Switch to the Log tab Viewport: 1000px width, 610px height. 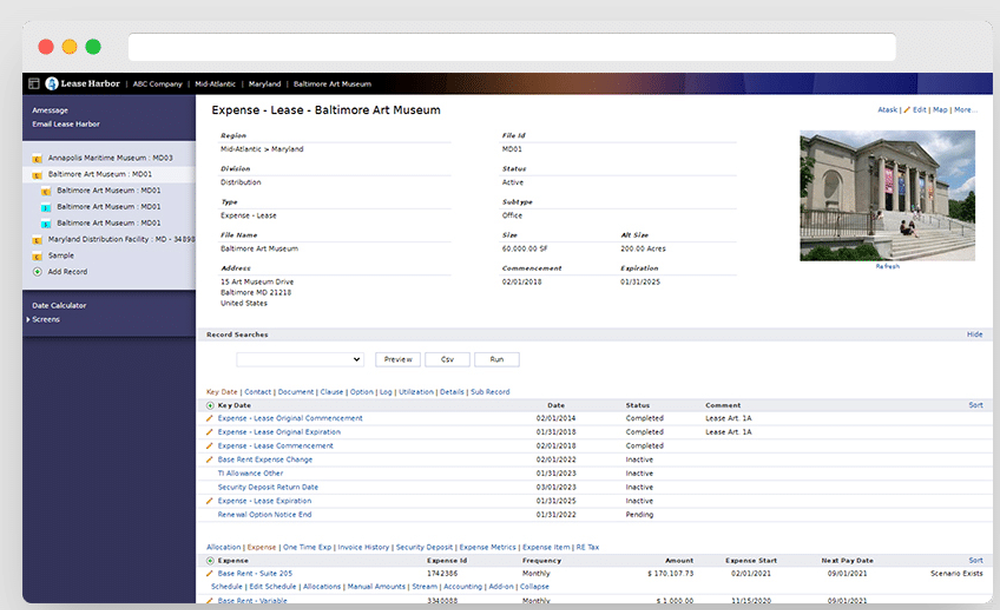pyautogui.click(x=386, y=392)
